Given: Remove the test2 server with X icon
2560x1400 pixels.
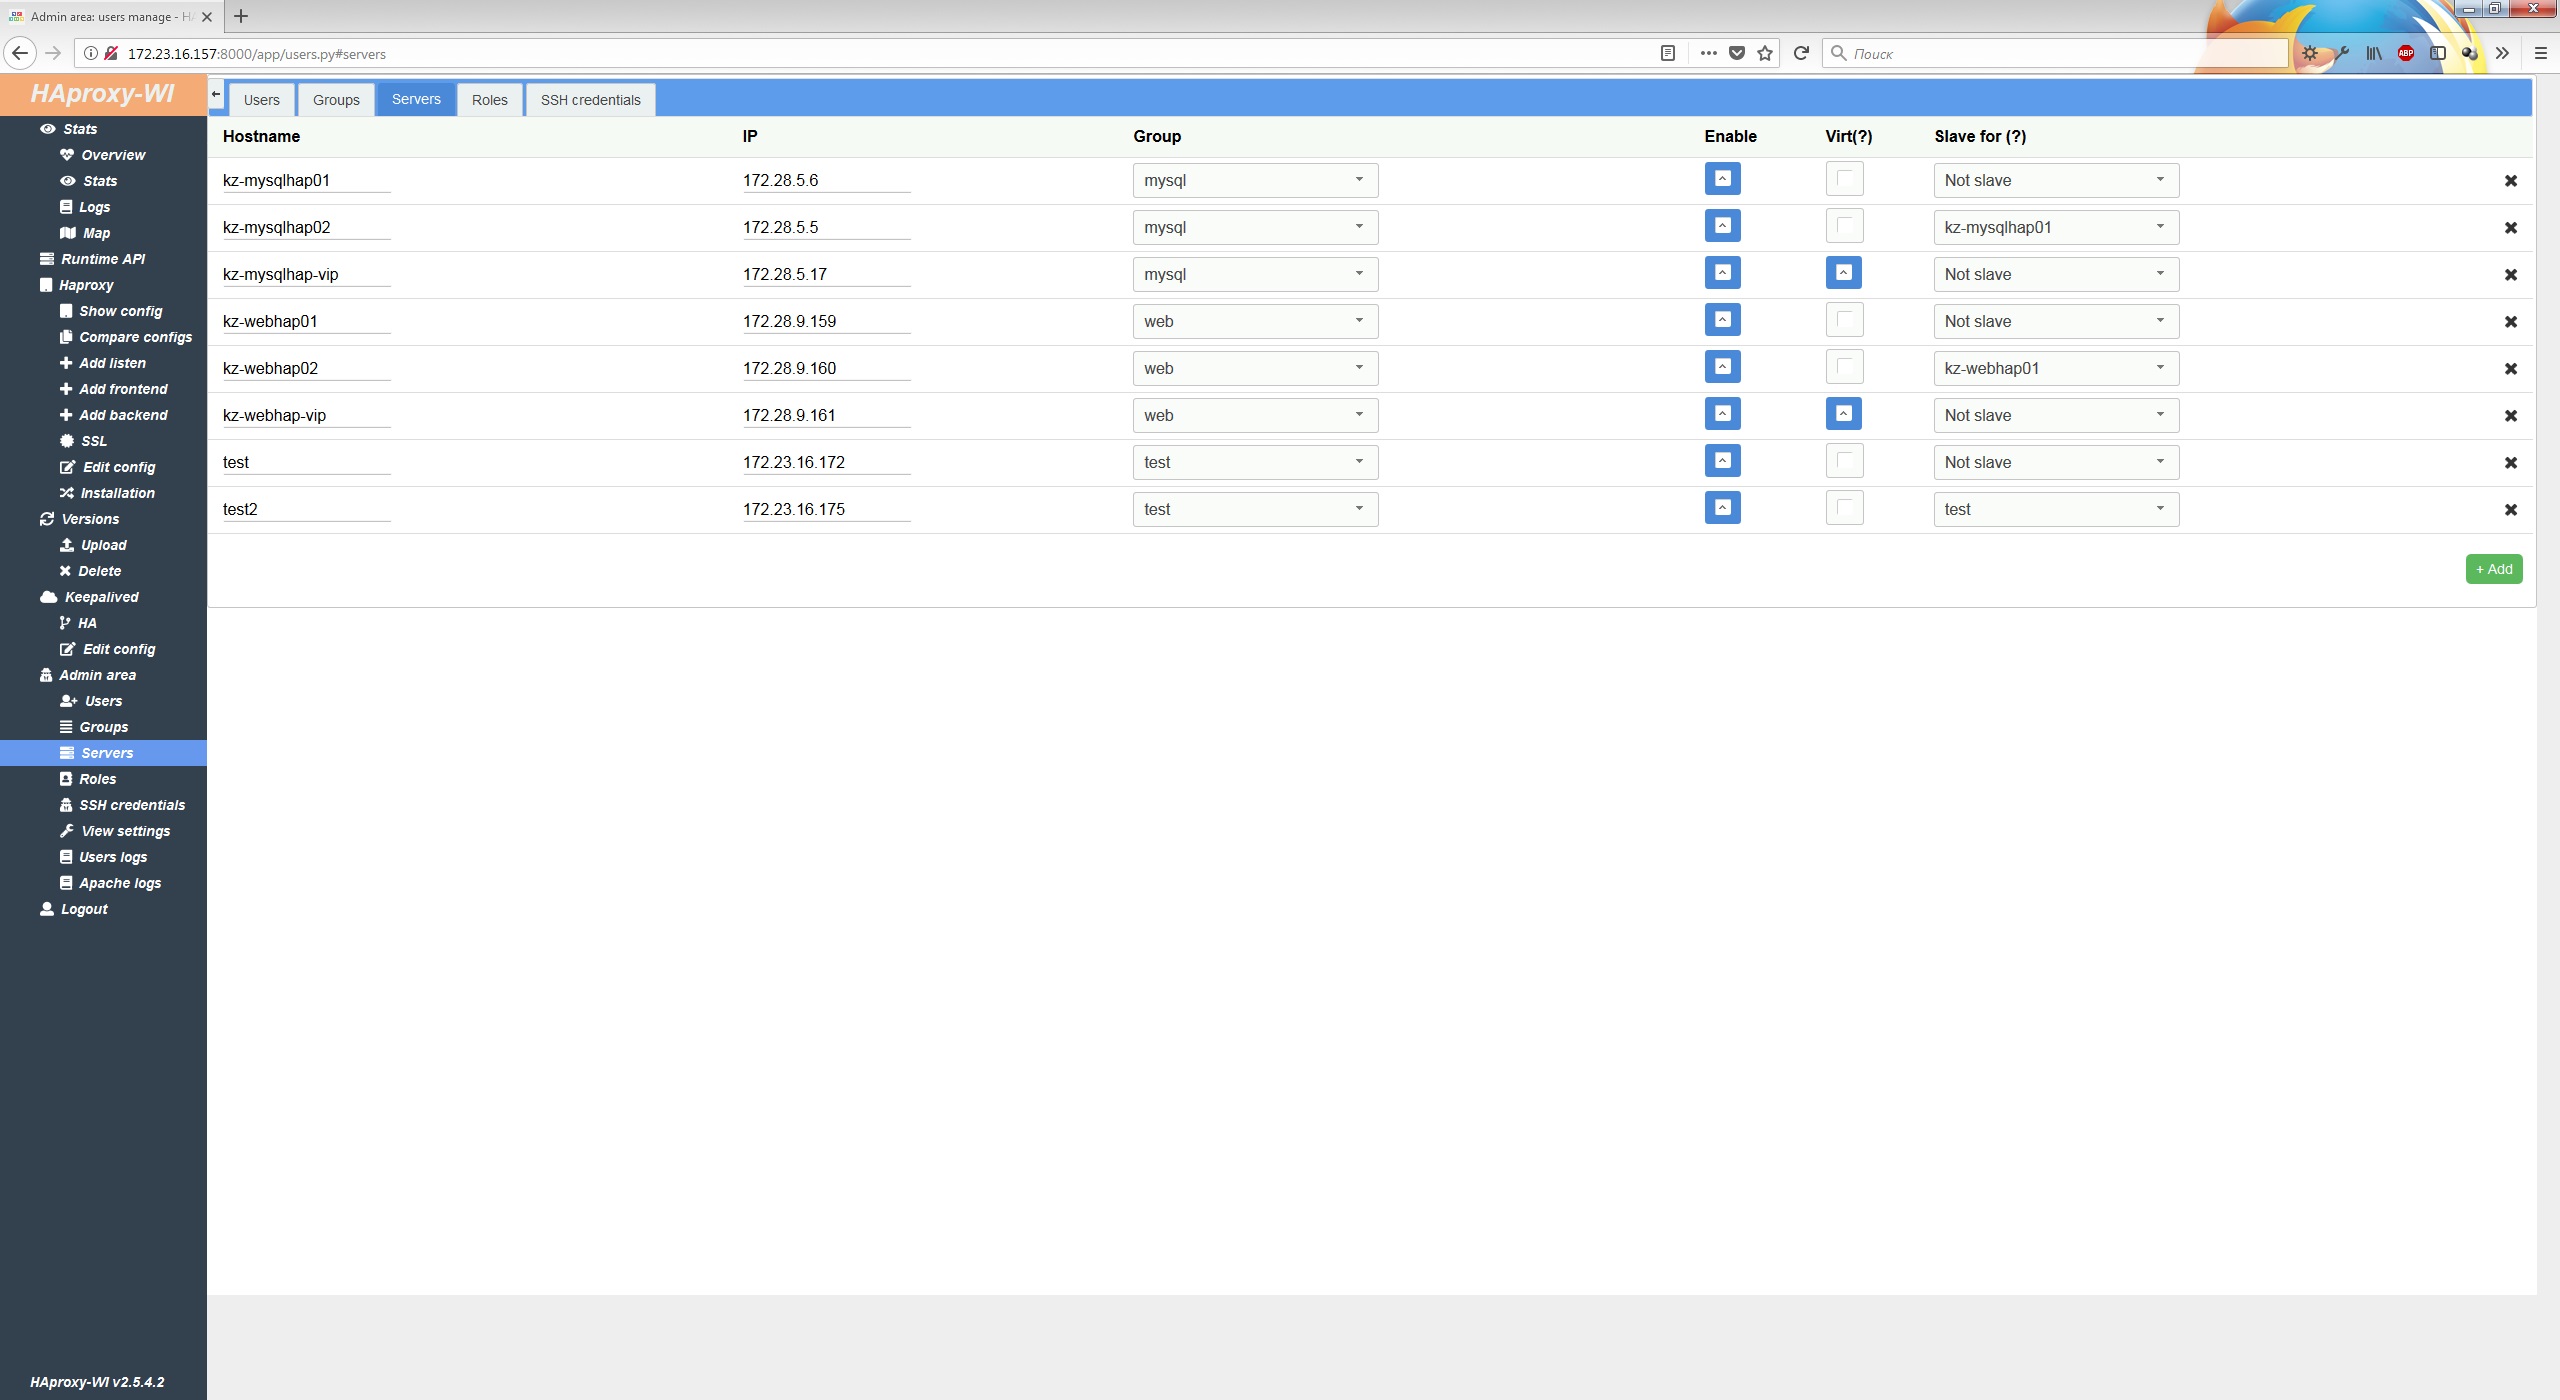Looking at the screenshot, I should (x=2510, y=510).
